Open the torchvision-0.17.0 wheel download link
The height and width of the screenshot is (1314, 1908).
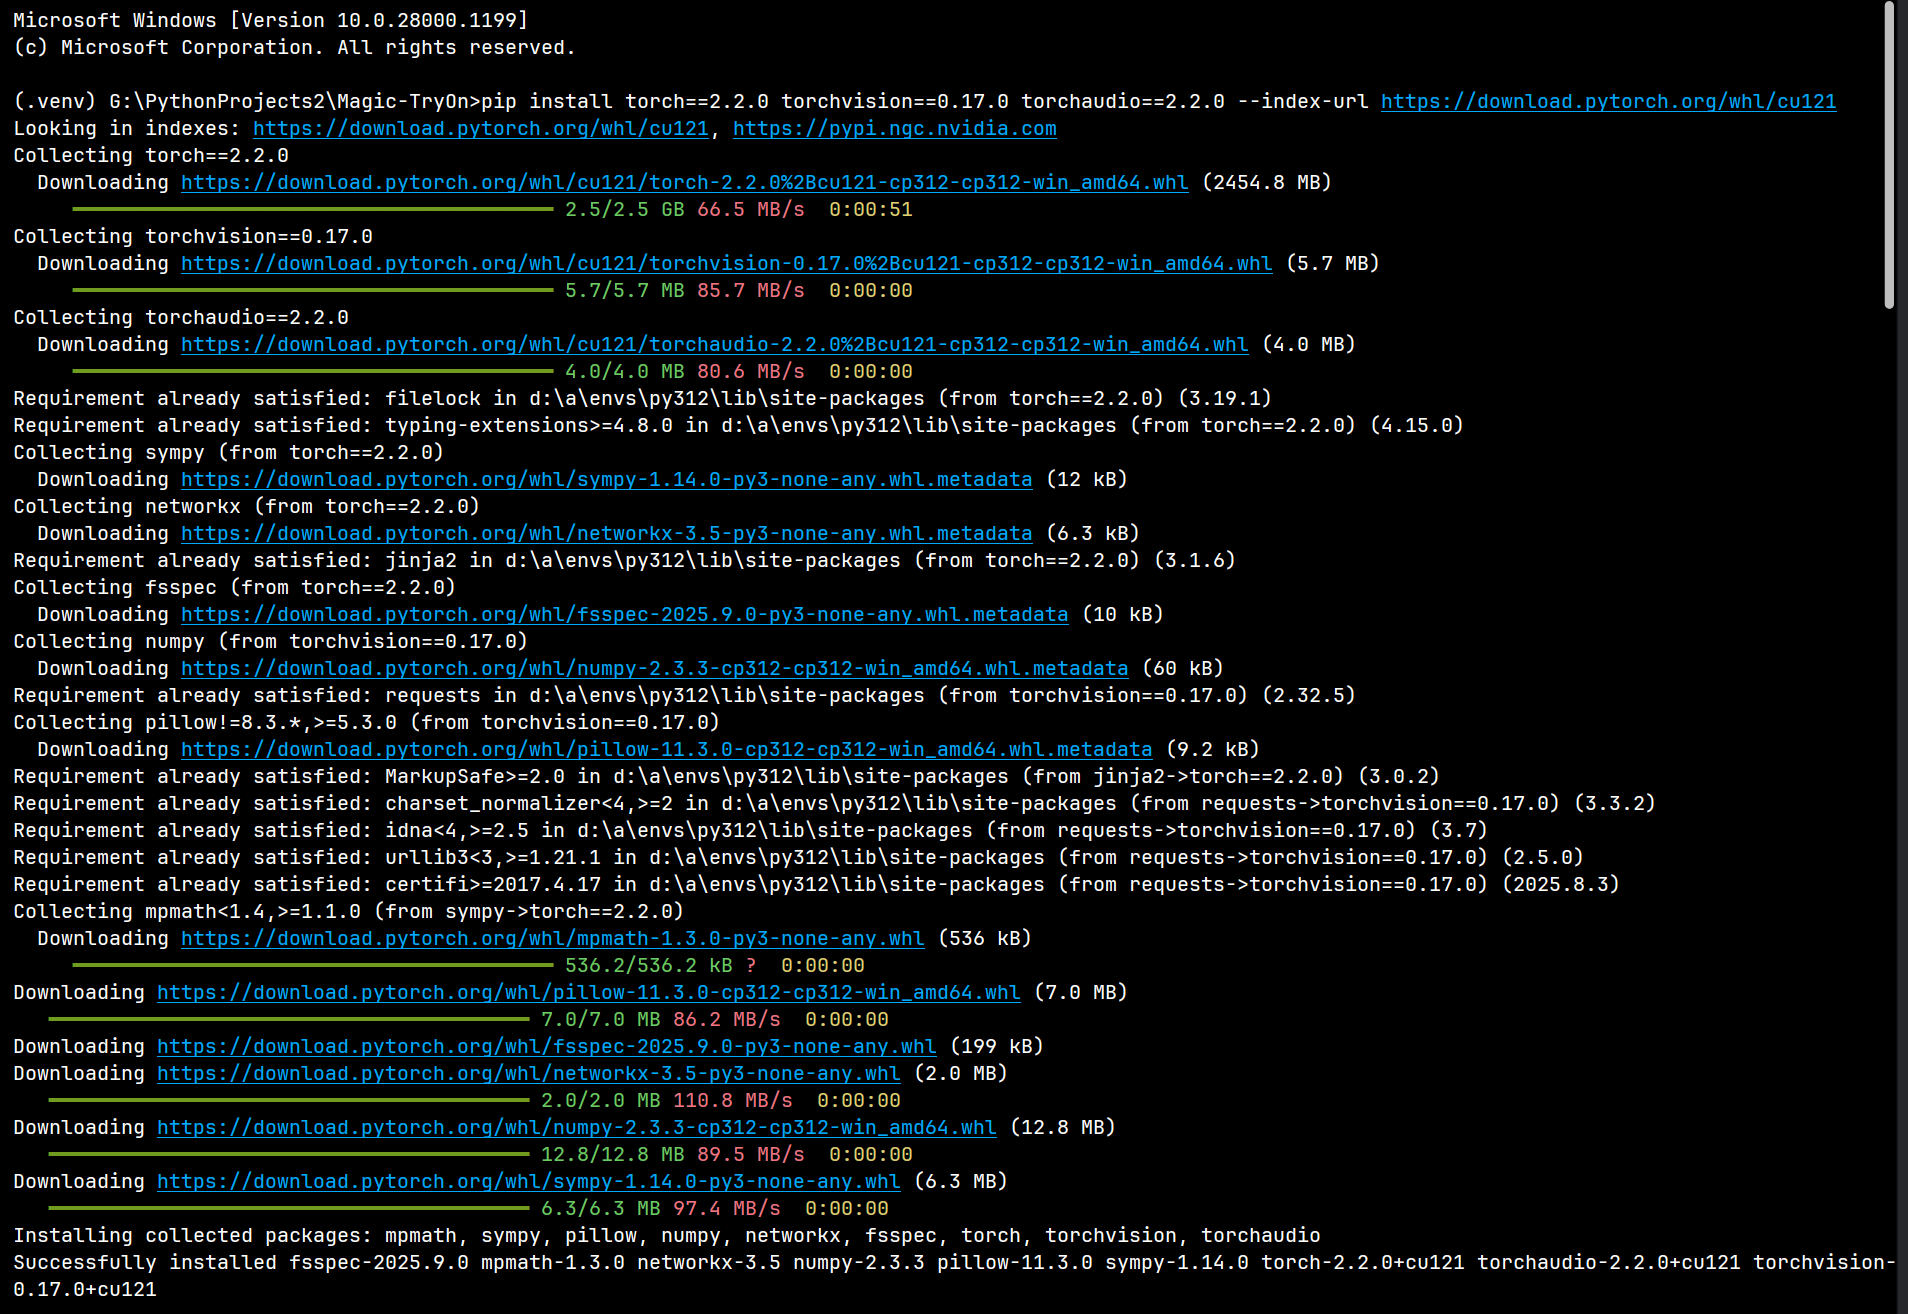coord(726,263)
